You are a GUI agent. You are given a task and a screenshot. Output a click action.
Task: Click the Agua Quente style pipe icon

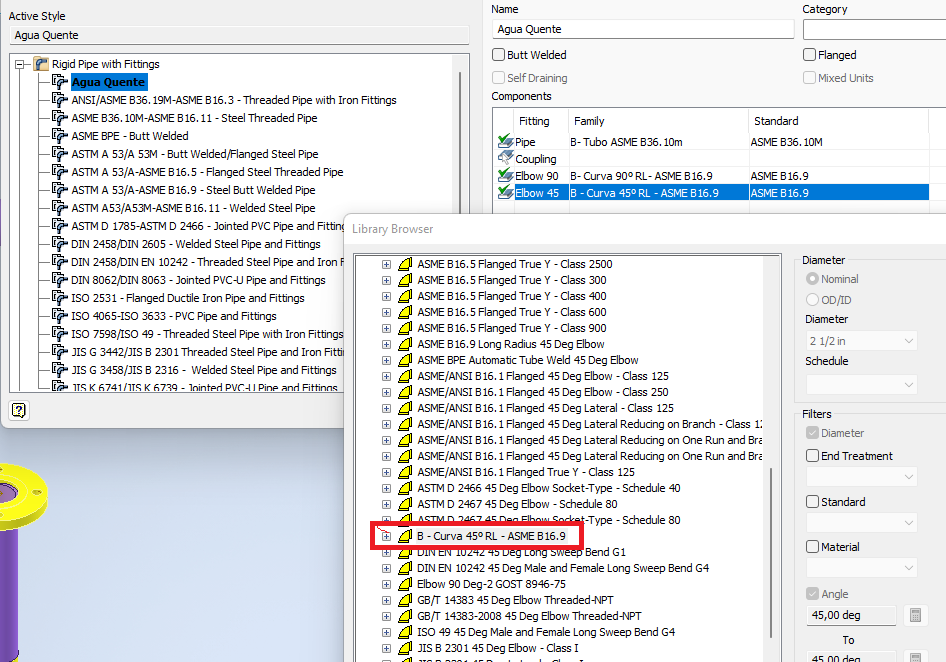coord(60,81)
